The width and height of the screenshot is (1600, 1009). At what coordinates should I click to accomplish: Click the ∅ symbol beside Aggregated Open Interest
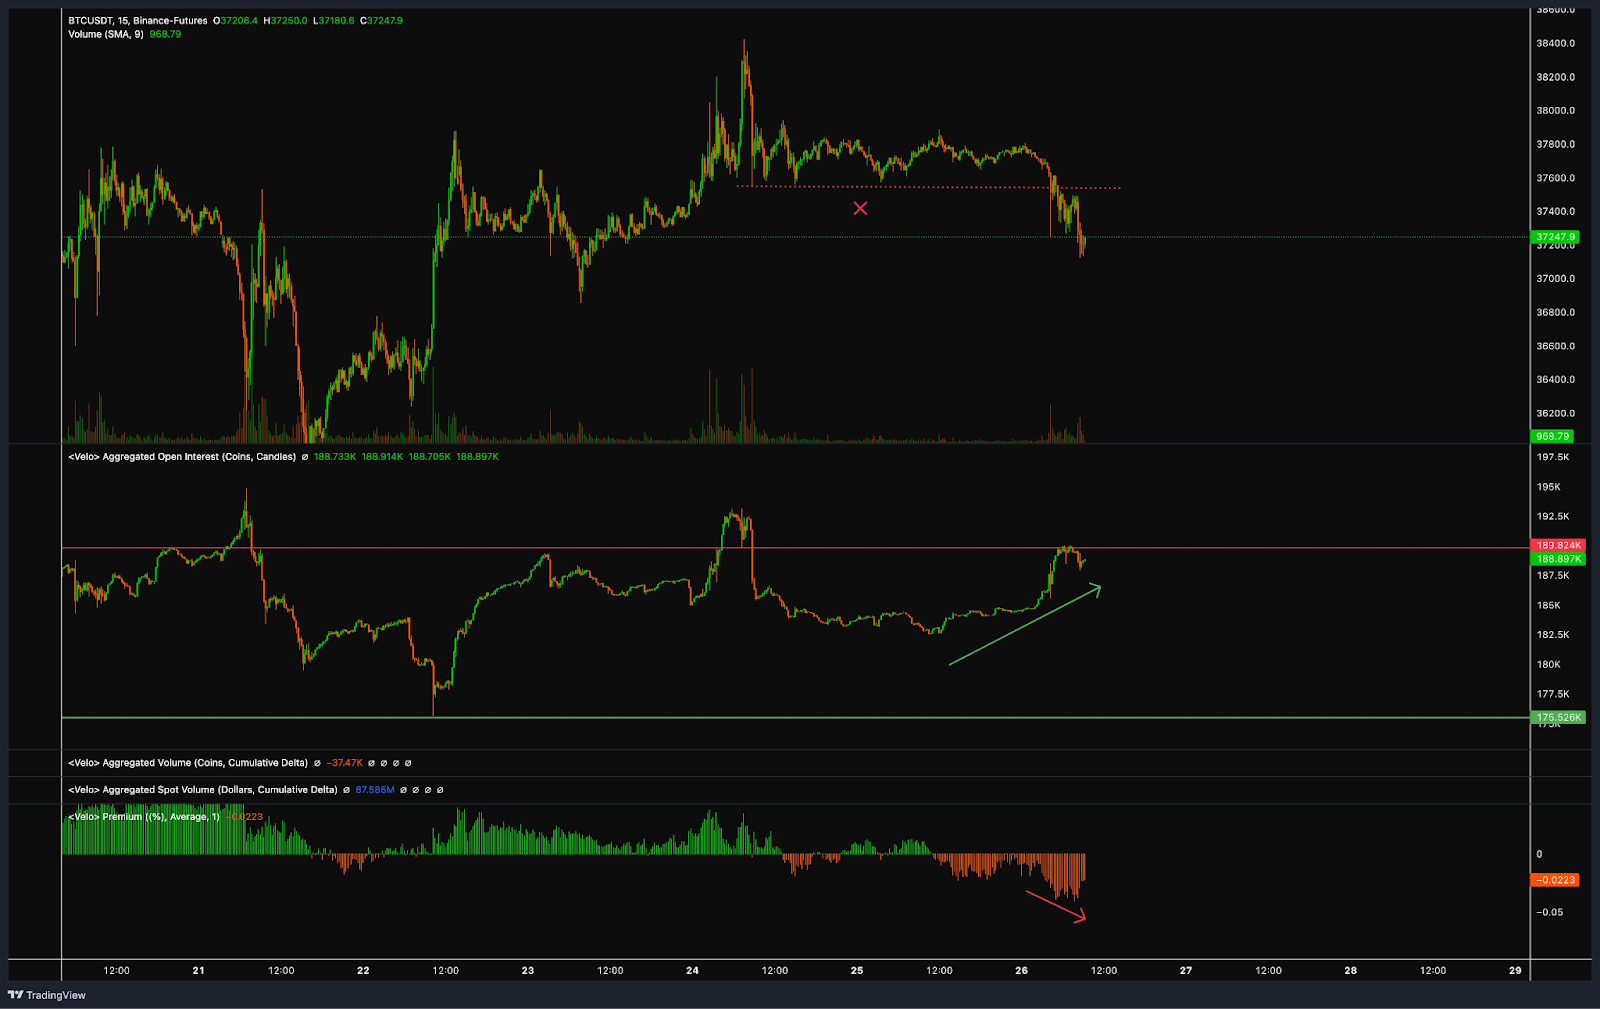pyautogui.click(x=305, y=457)
